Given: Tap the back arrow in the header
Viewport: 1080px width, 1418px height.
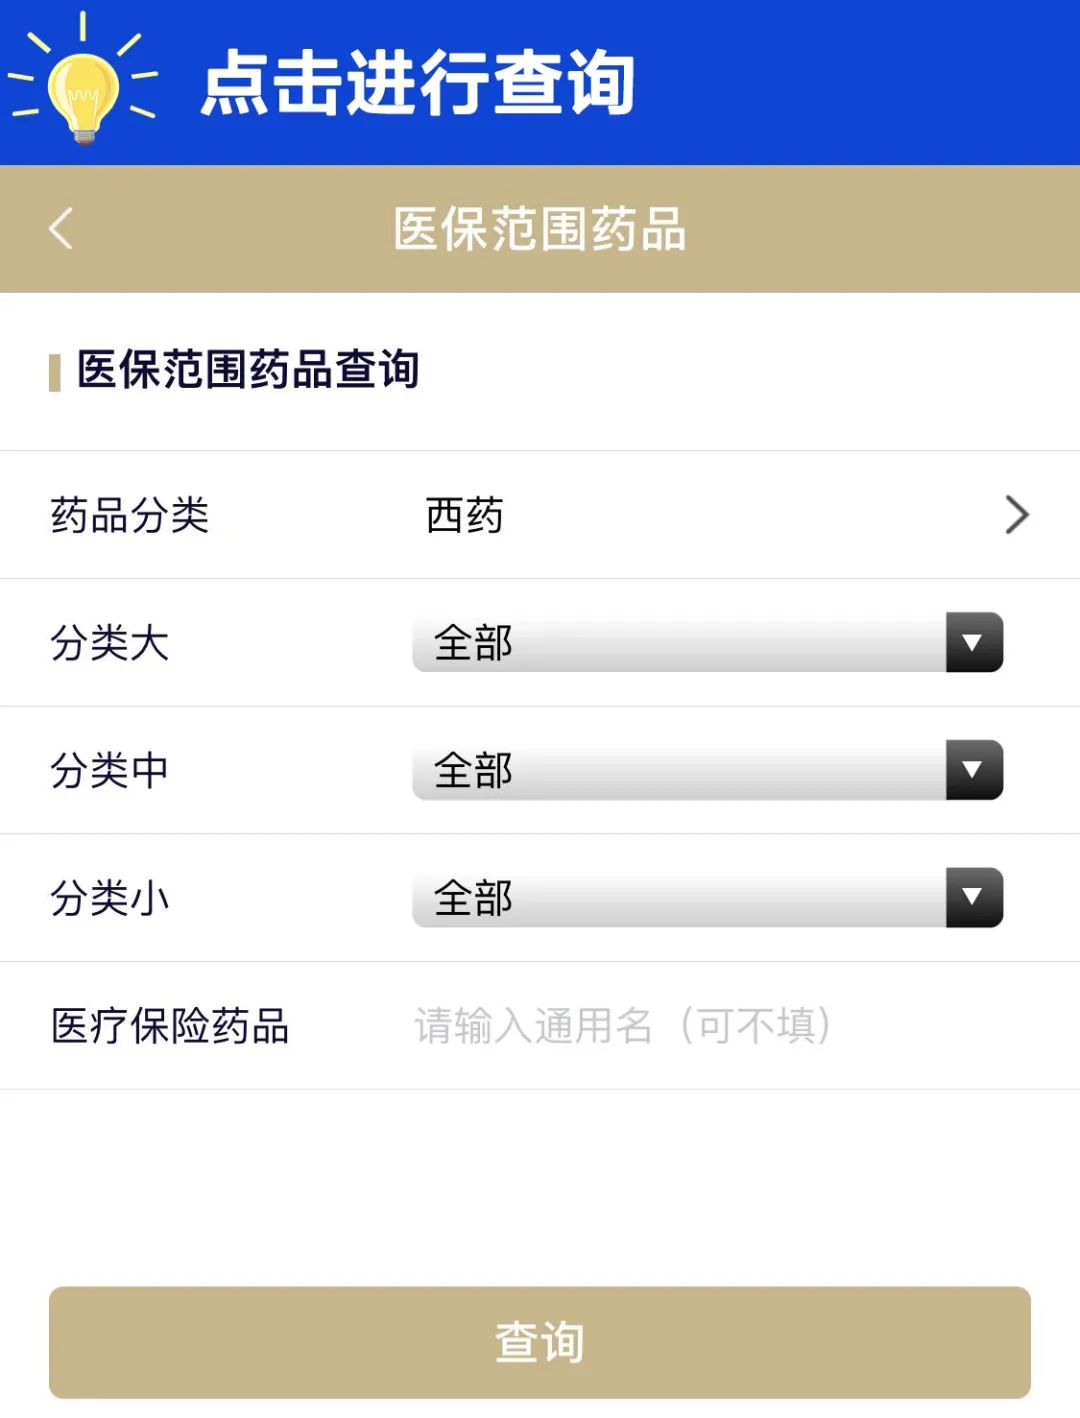Looking at the screenshot, I should point(61,228).
